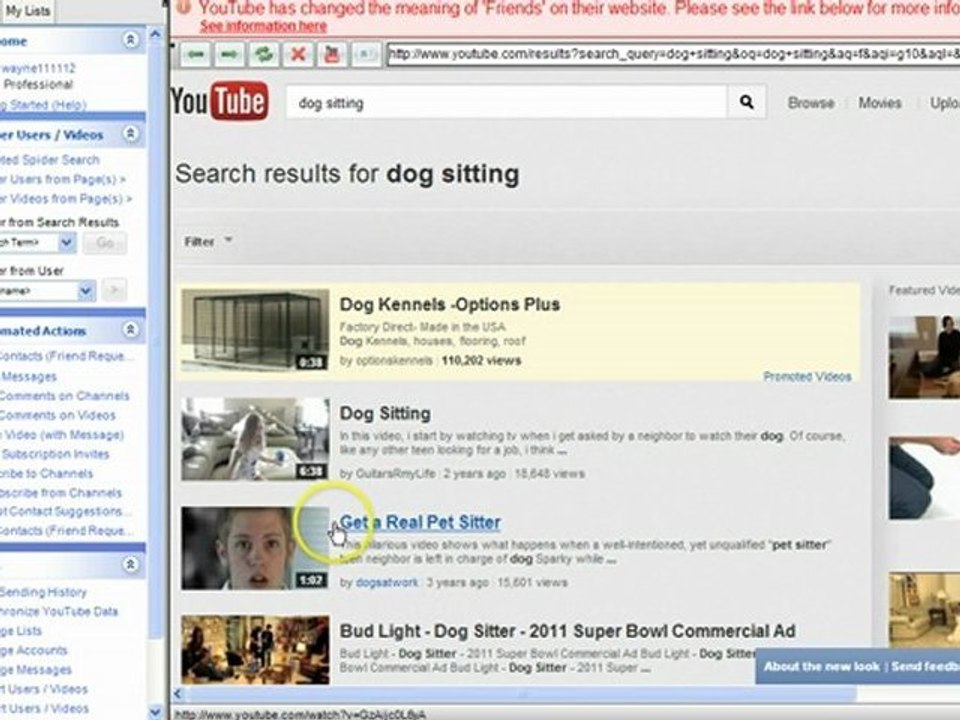Click Synchronize YouTube Data in sidebar
Viewport: 960px width, 720px height.
pyautogui.click(x=59, y=612)
